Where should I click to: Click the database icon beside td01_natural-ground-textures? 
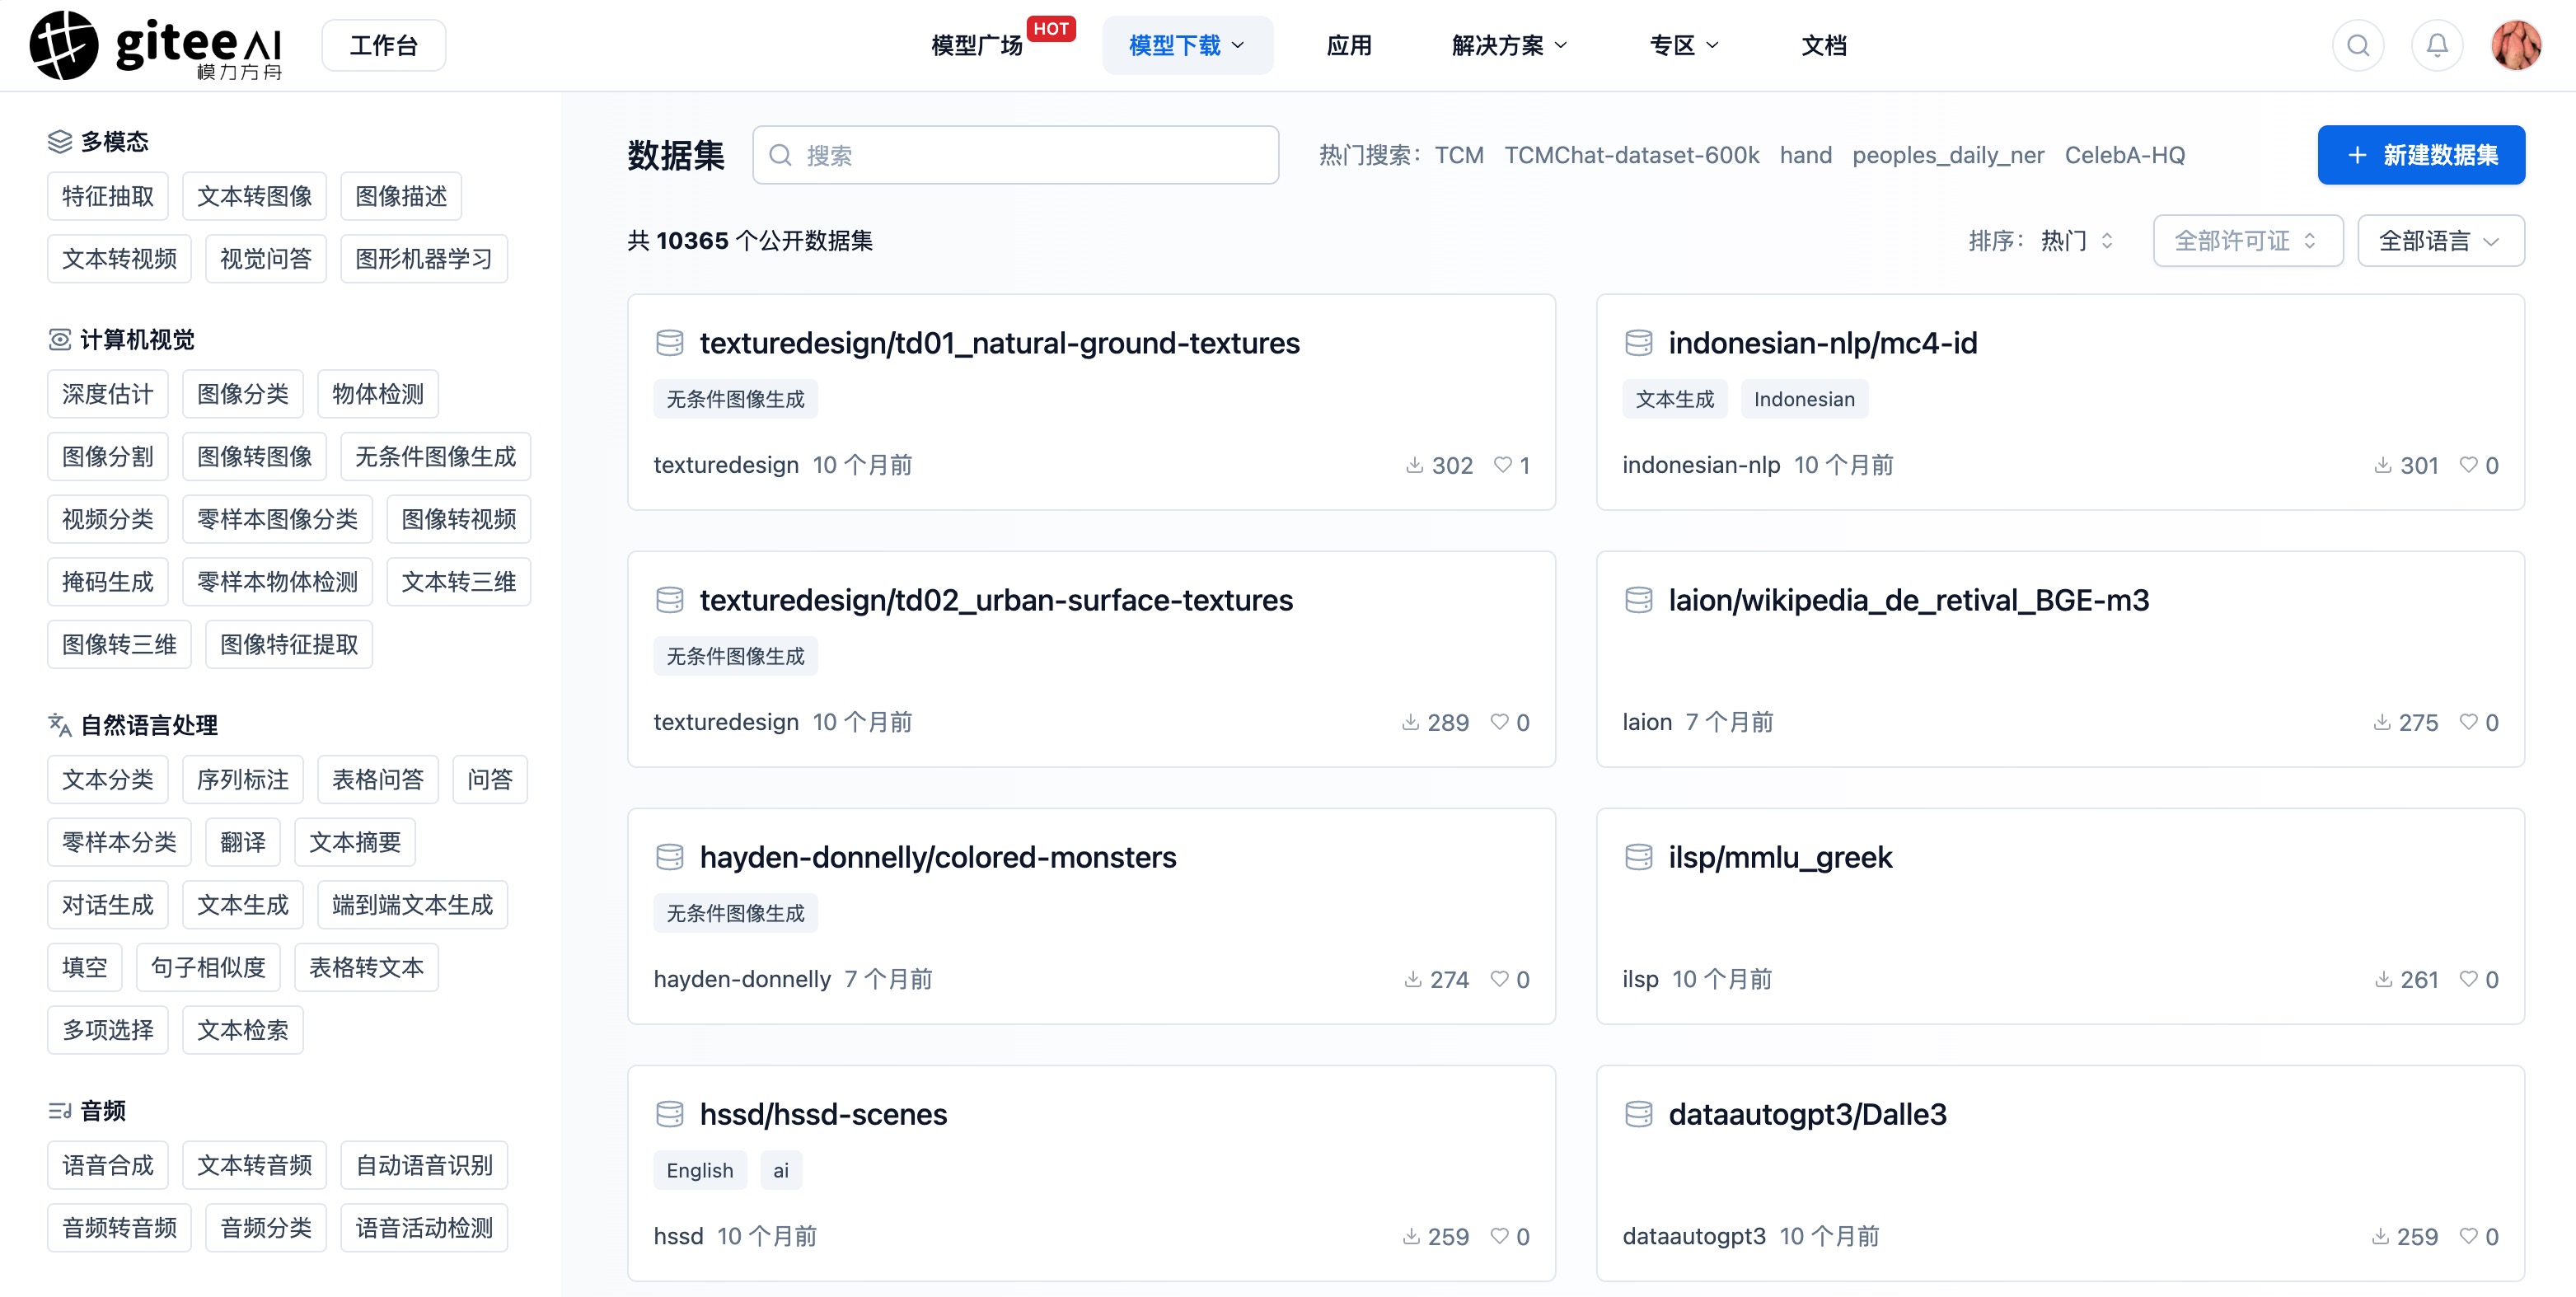coord(669,343)
